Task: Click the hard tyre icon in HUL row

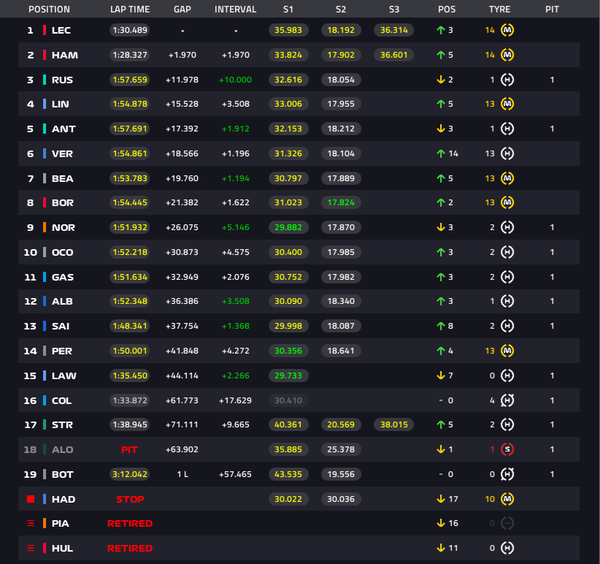Action: (507, 548)
